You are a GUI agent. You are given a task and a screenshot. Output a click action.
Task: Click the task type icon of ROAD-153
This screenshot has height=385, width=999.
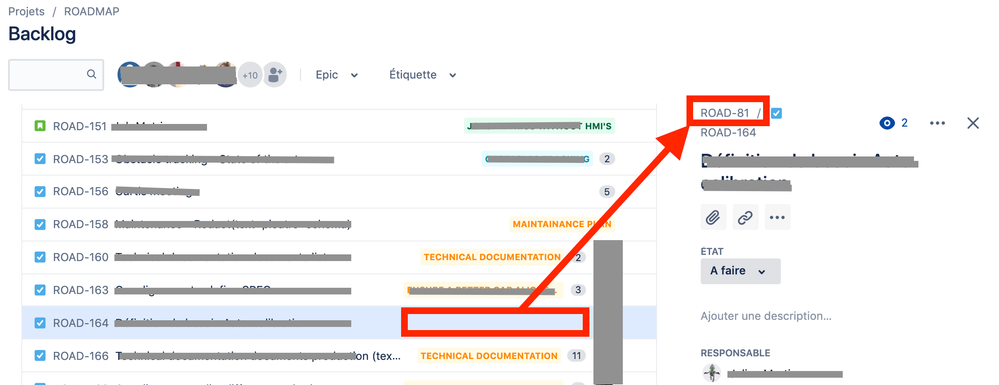click(40, 159)
